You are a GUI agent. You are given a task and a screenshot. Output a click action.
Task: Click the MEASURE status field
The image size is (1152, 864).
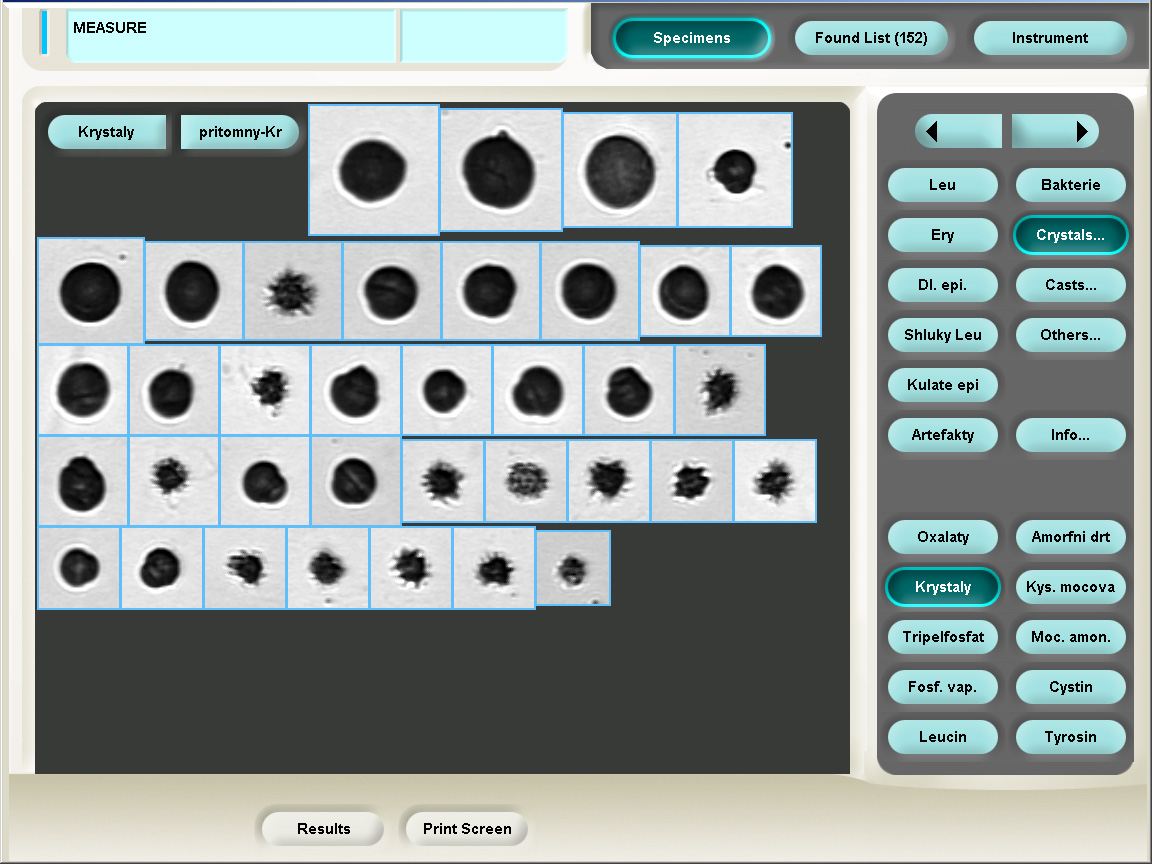point(231,35)
